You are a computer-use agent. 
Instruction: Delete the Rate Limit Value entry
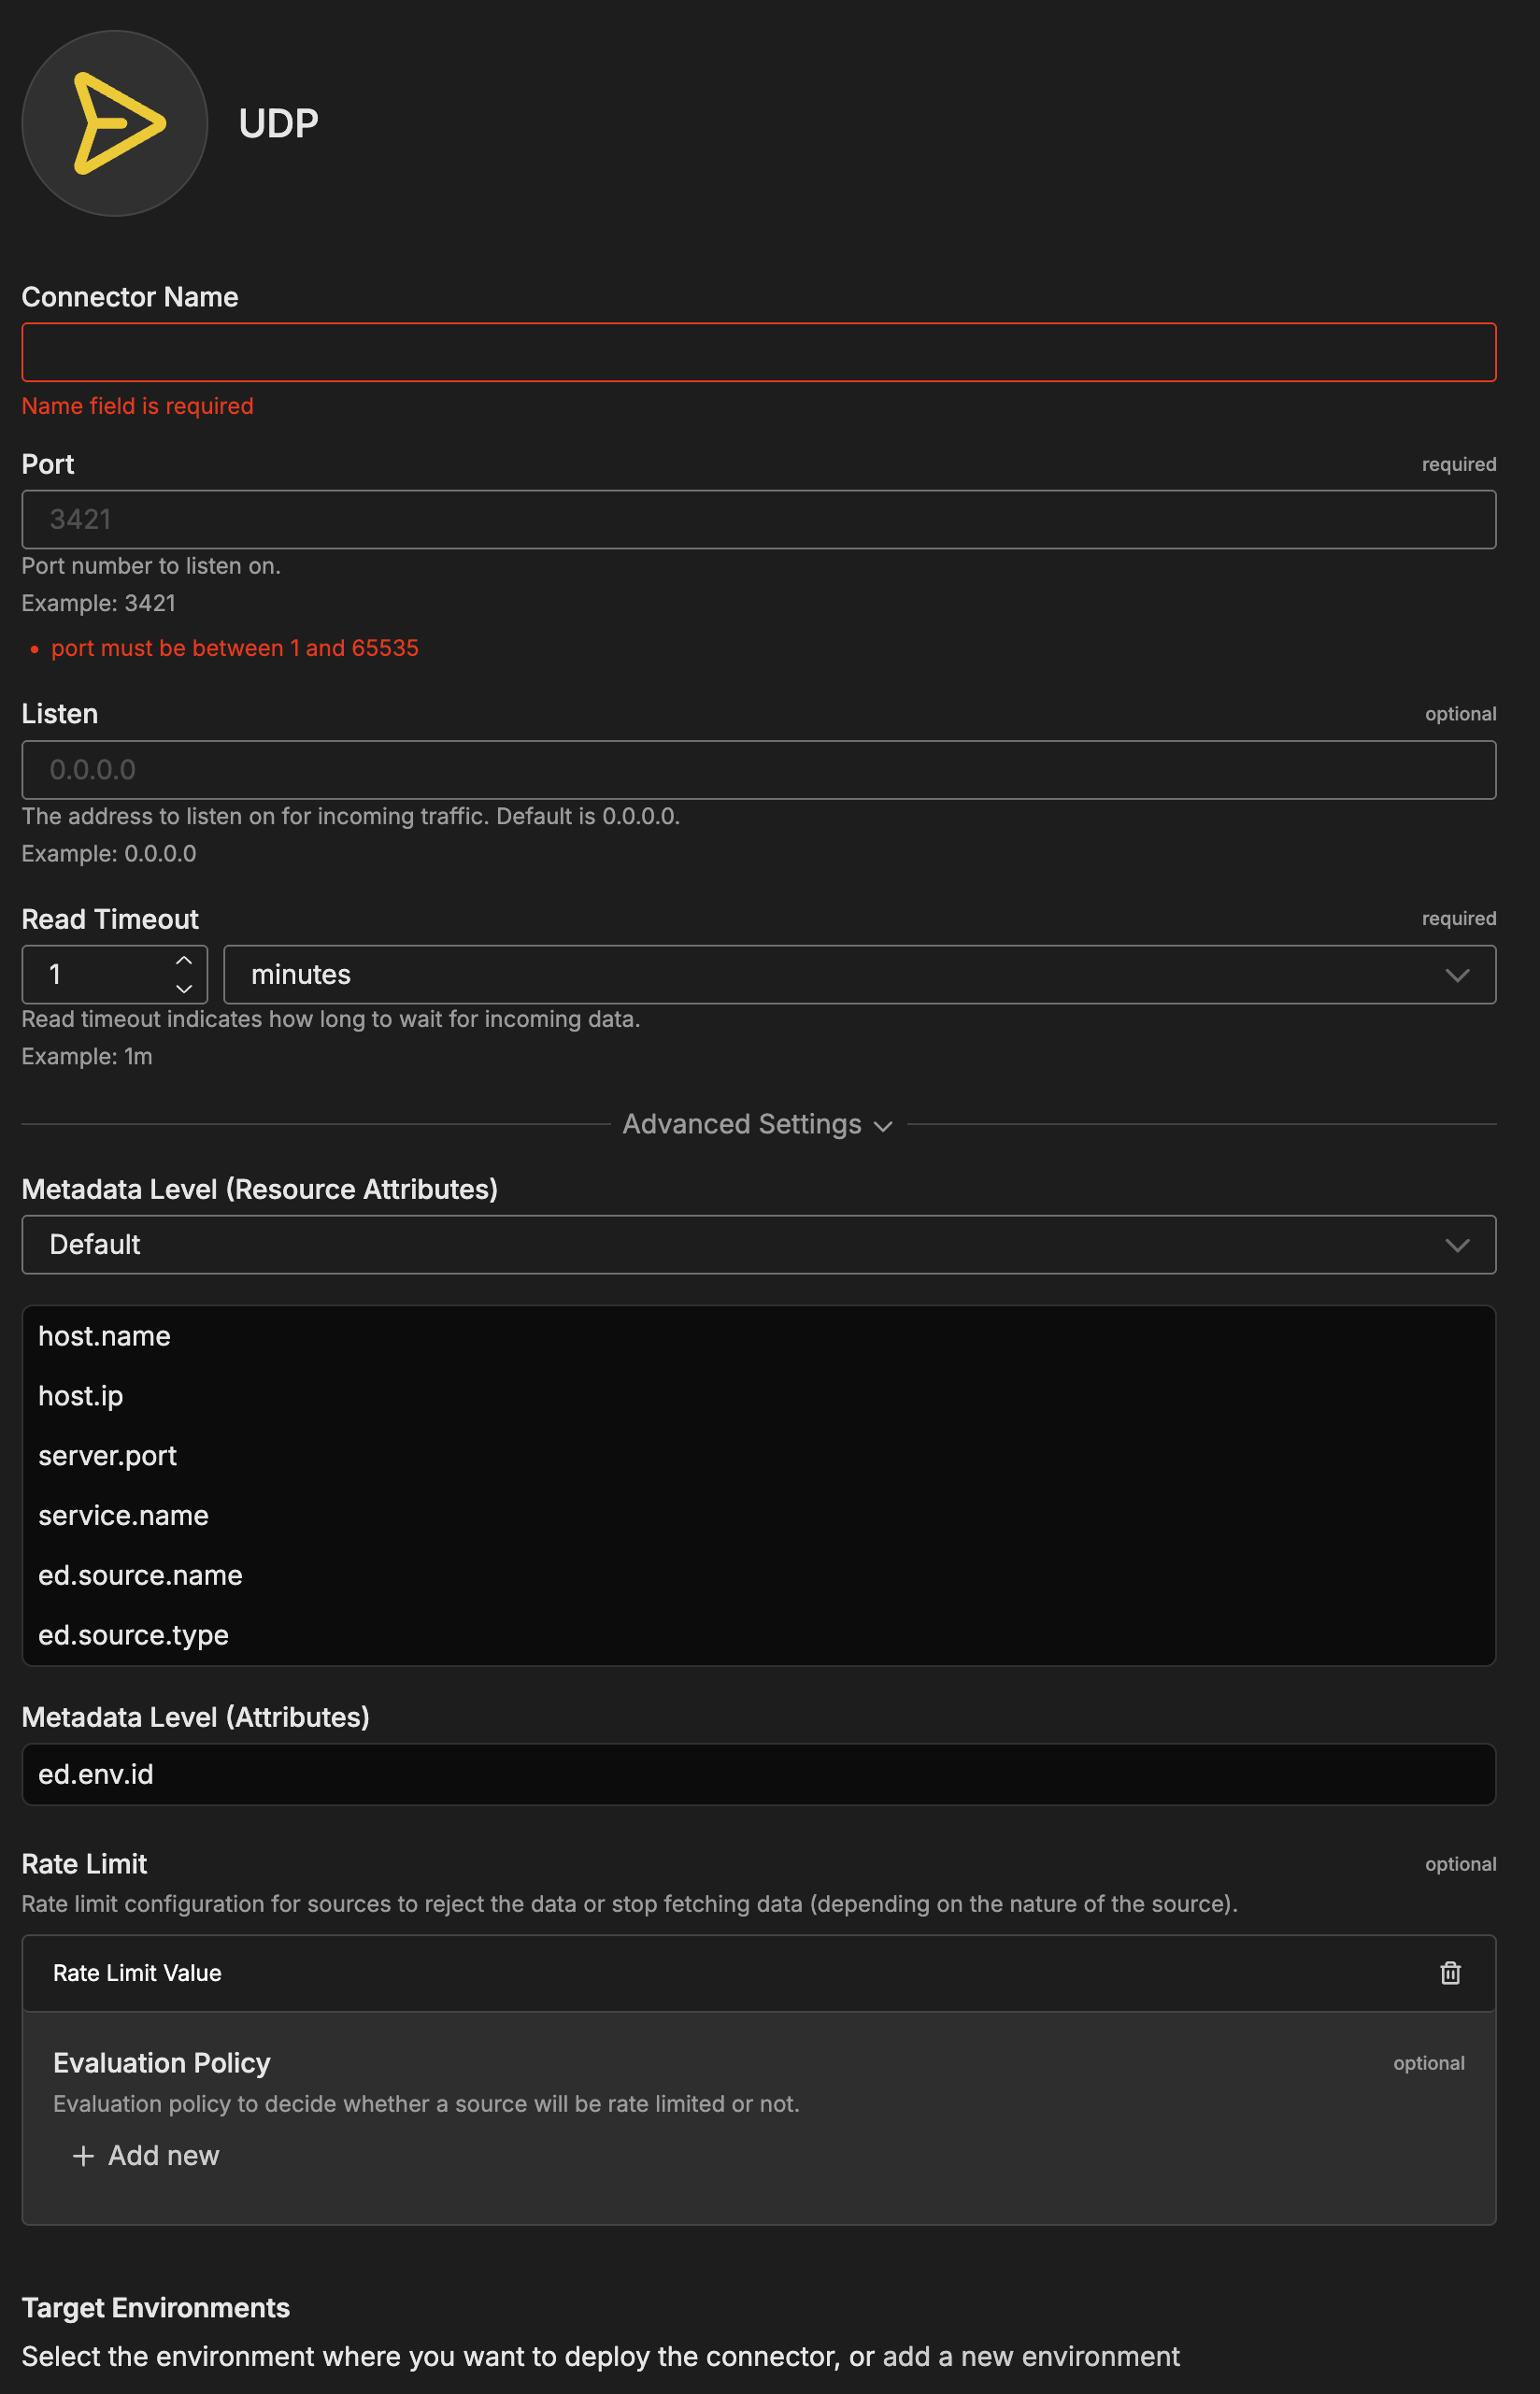pos(1449,1972)
